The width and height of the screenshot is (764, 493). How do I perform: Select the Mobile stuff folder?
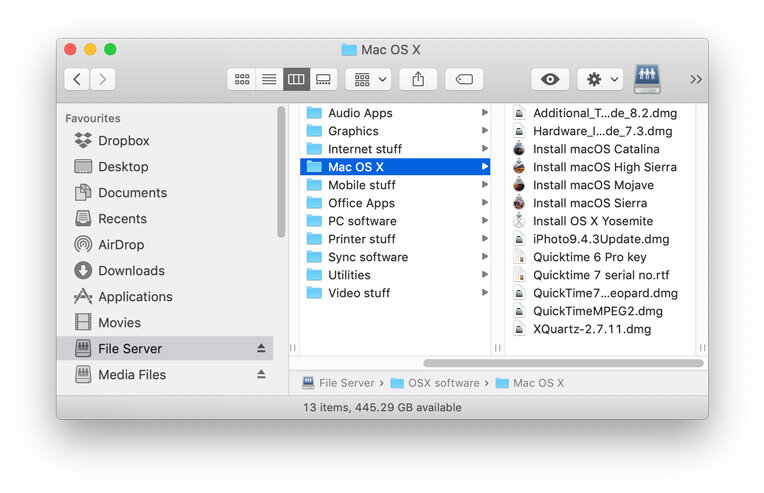(x=395, y=185)
